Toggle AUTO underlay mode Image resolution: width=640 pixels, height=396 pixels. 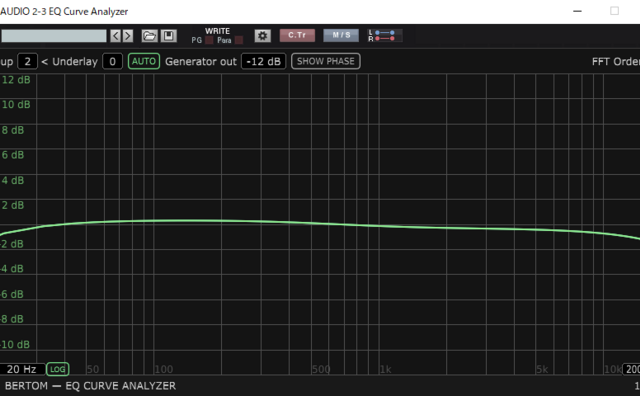(x=144, y=61)
